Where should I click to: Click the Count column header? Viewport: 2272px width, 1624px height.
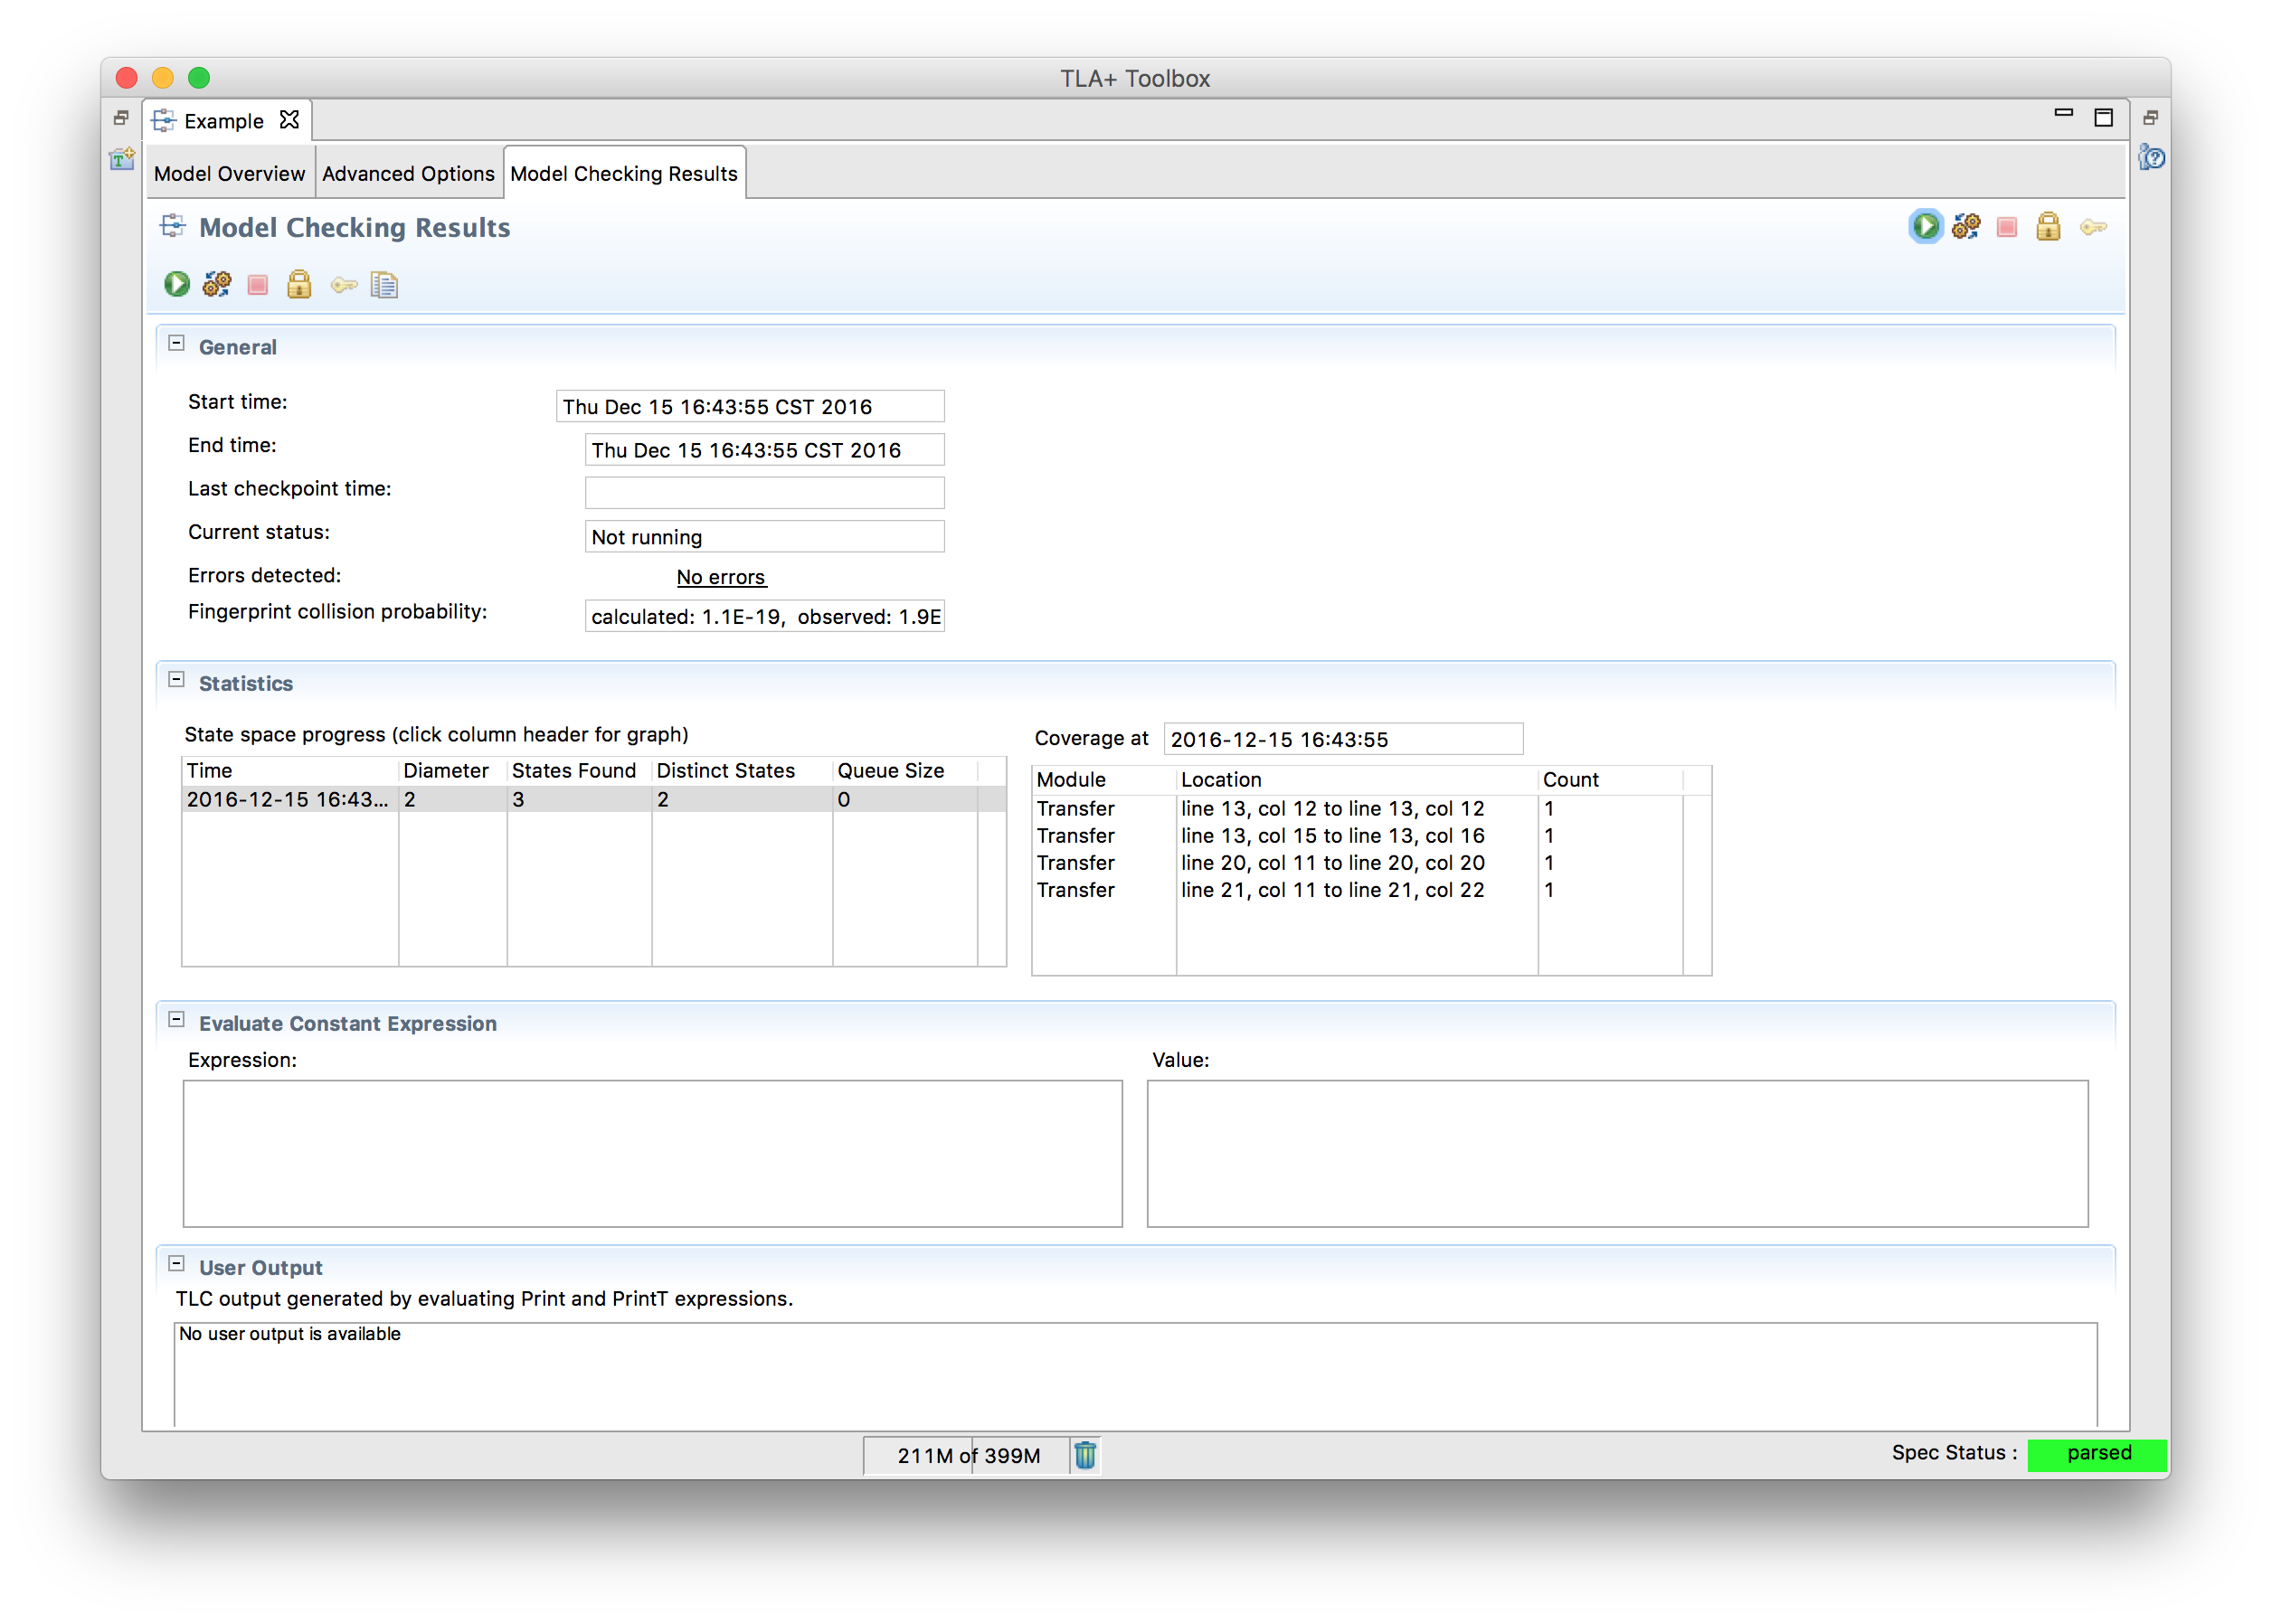pyautogui.click(x=1610, y=780)
